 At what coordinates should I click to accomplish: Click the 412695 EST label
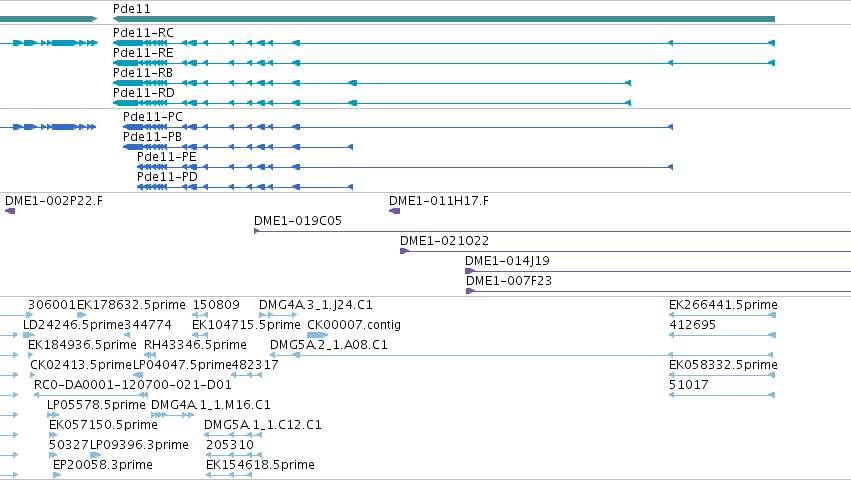[x=693, y=325]
